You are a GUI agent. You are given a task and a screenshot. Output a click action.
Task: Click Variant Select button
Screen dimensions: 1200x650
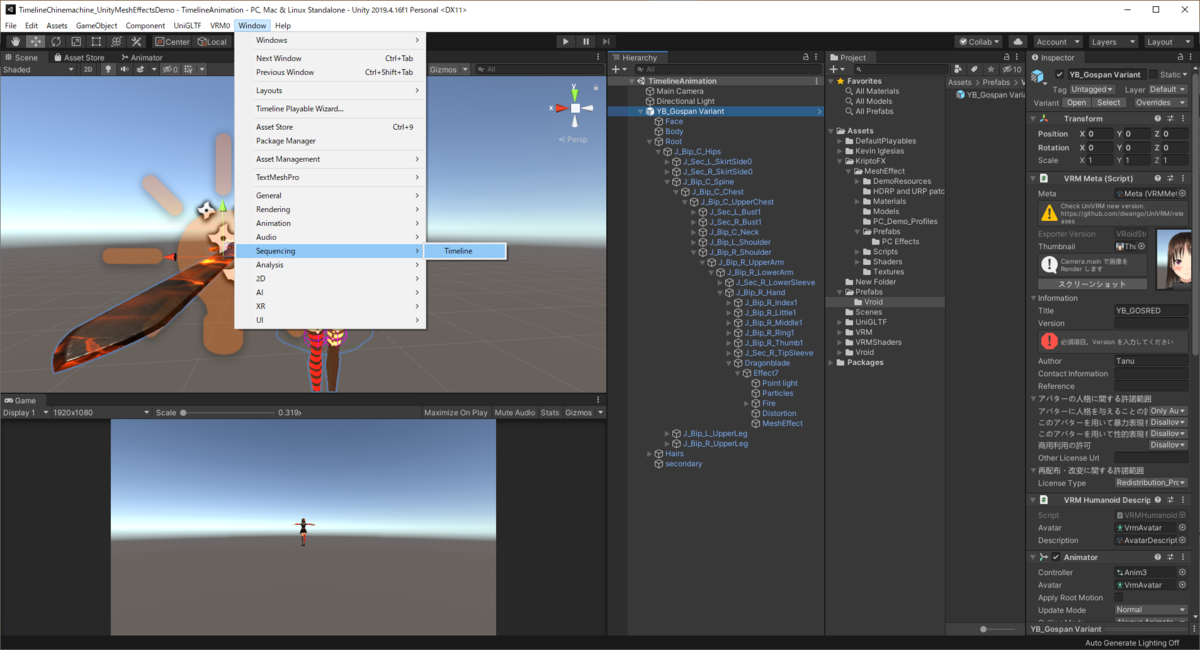(1109, 102)
